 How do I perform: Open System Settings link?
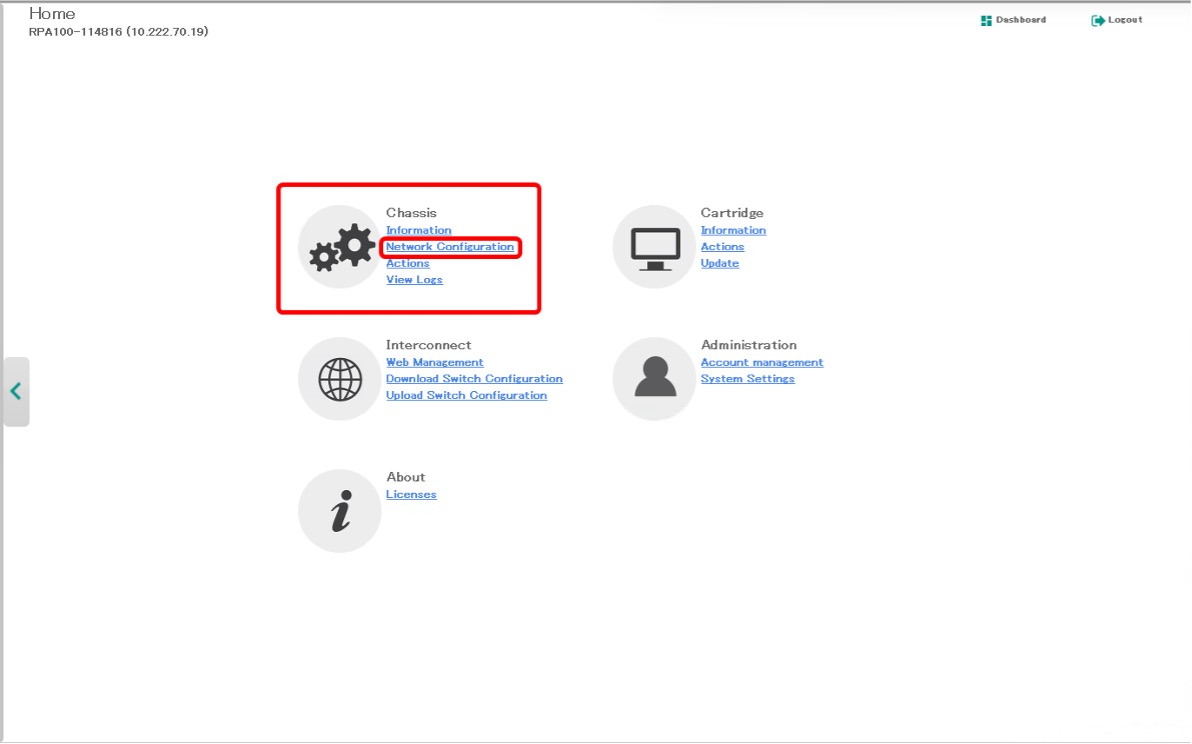point(747,379)
